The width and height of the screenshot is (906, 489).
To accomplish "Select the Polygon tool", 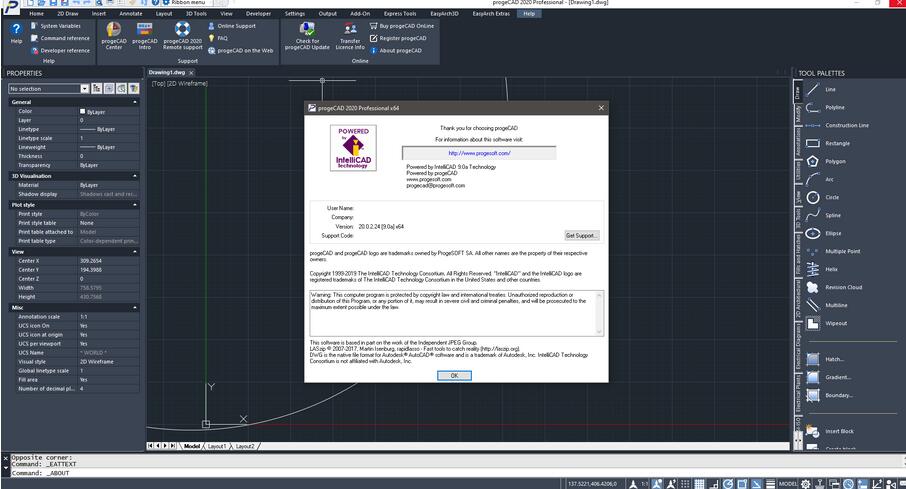I will tap(826, 161).
